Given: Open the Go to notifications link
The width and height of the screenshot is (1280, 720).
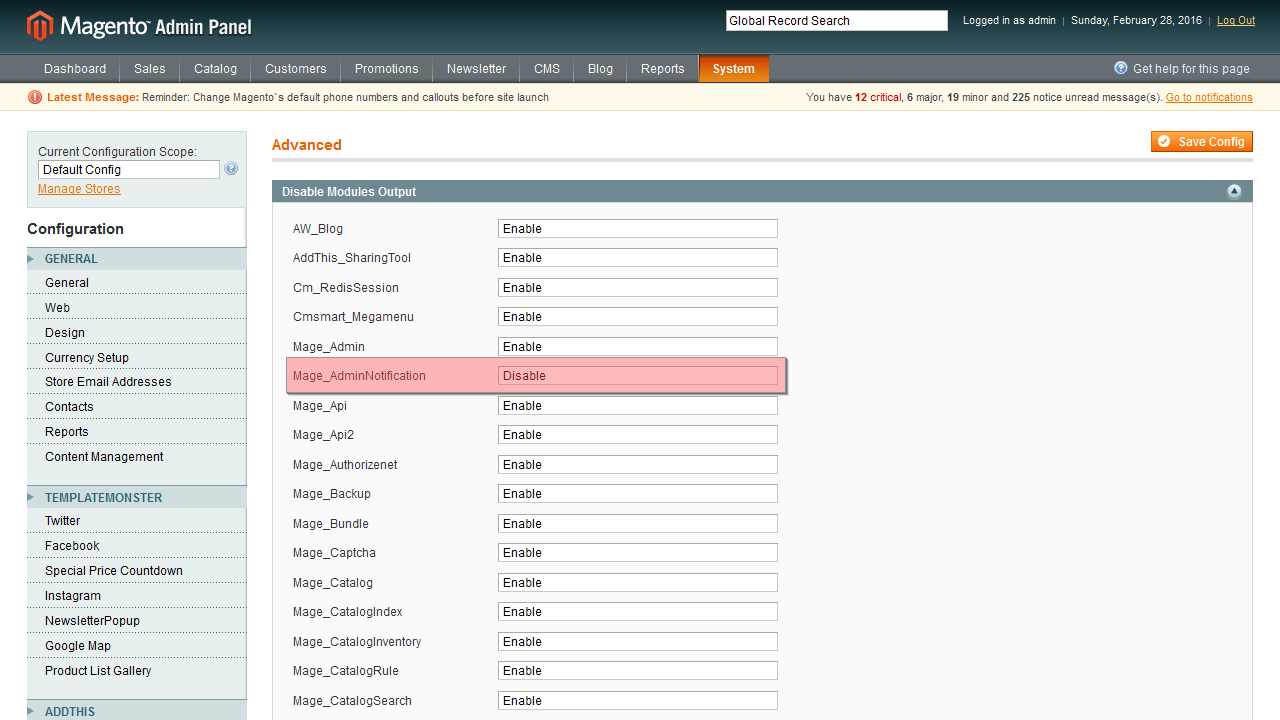Looking at the screenshot, I should (x=1209, y=98).
